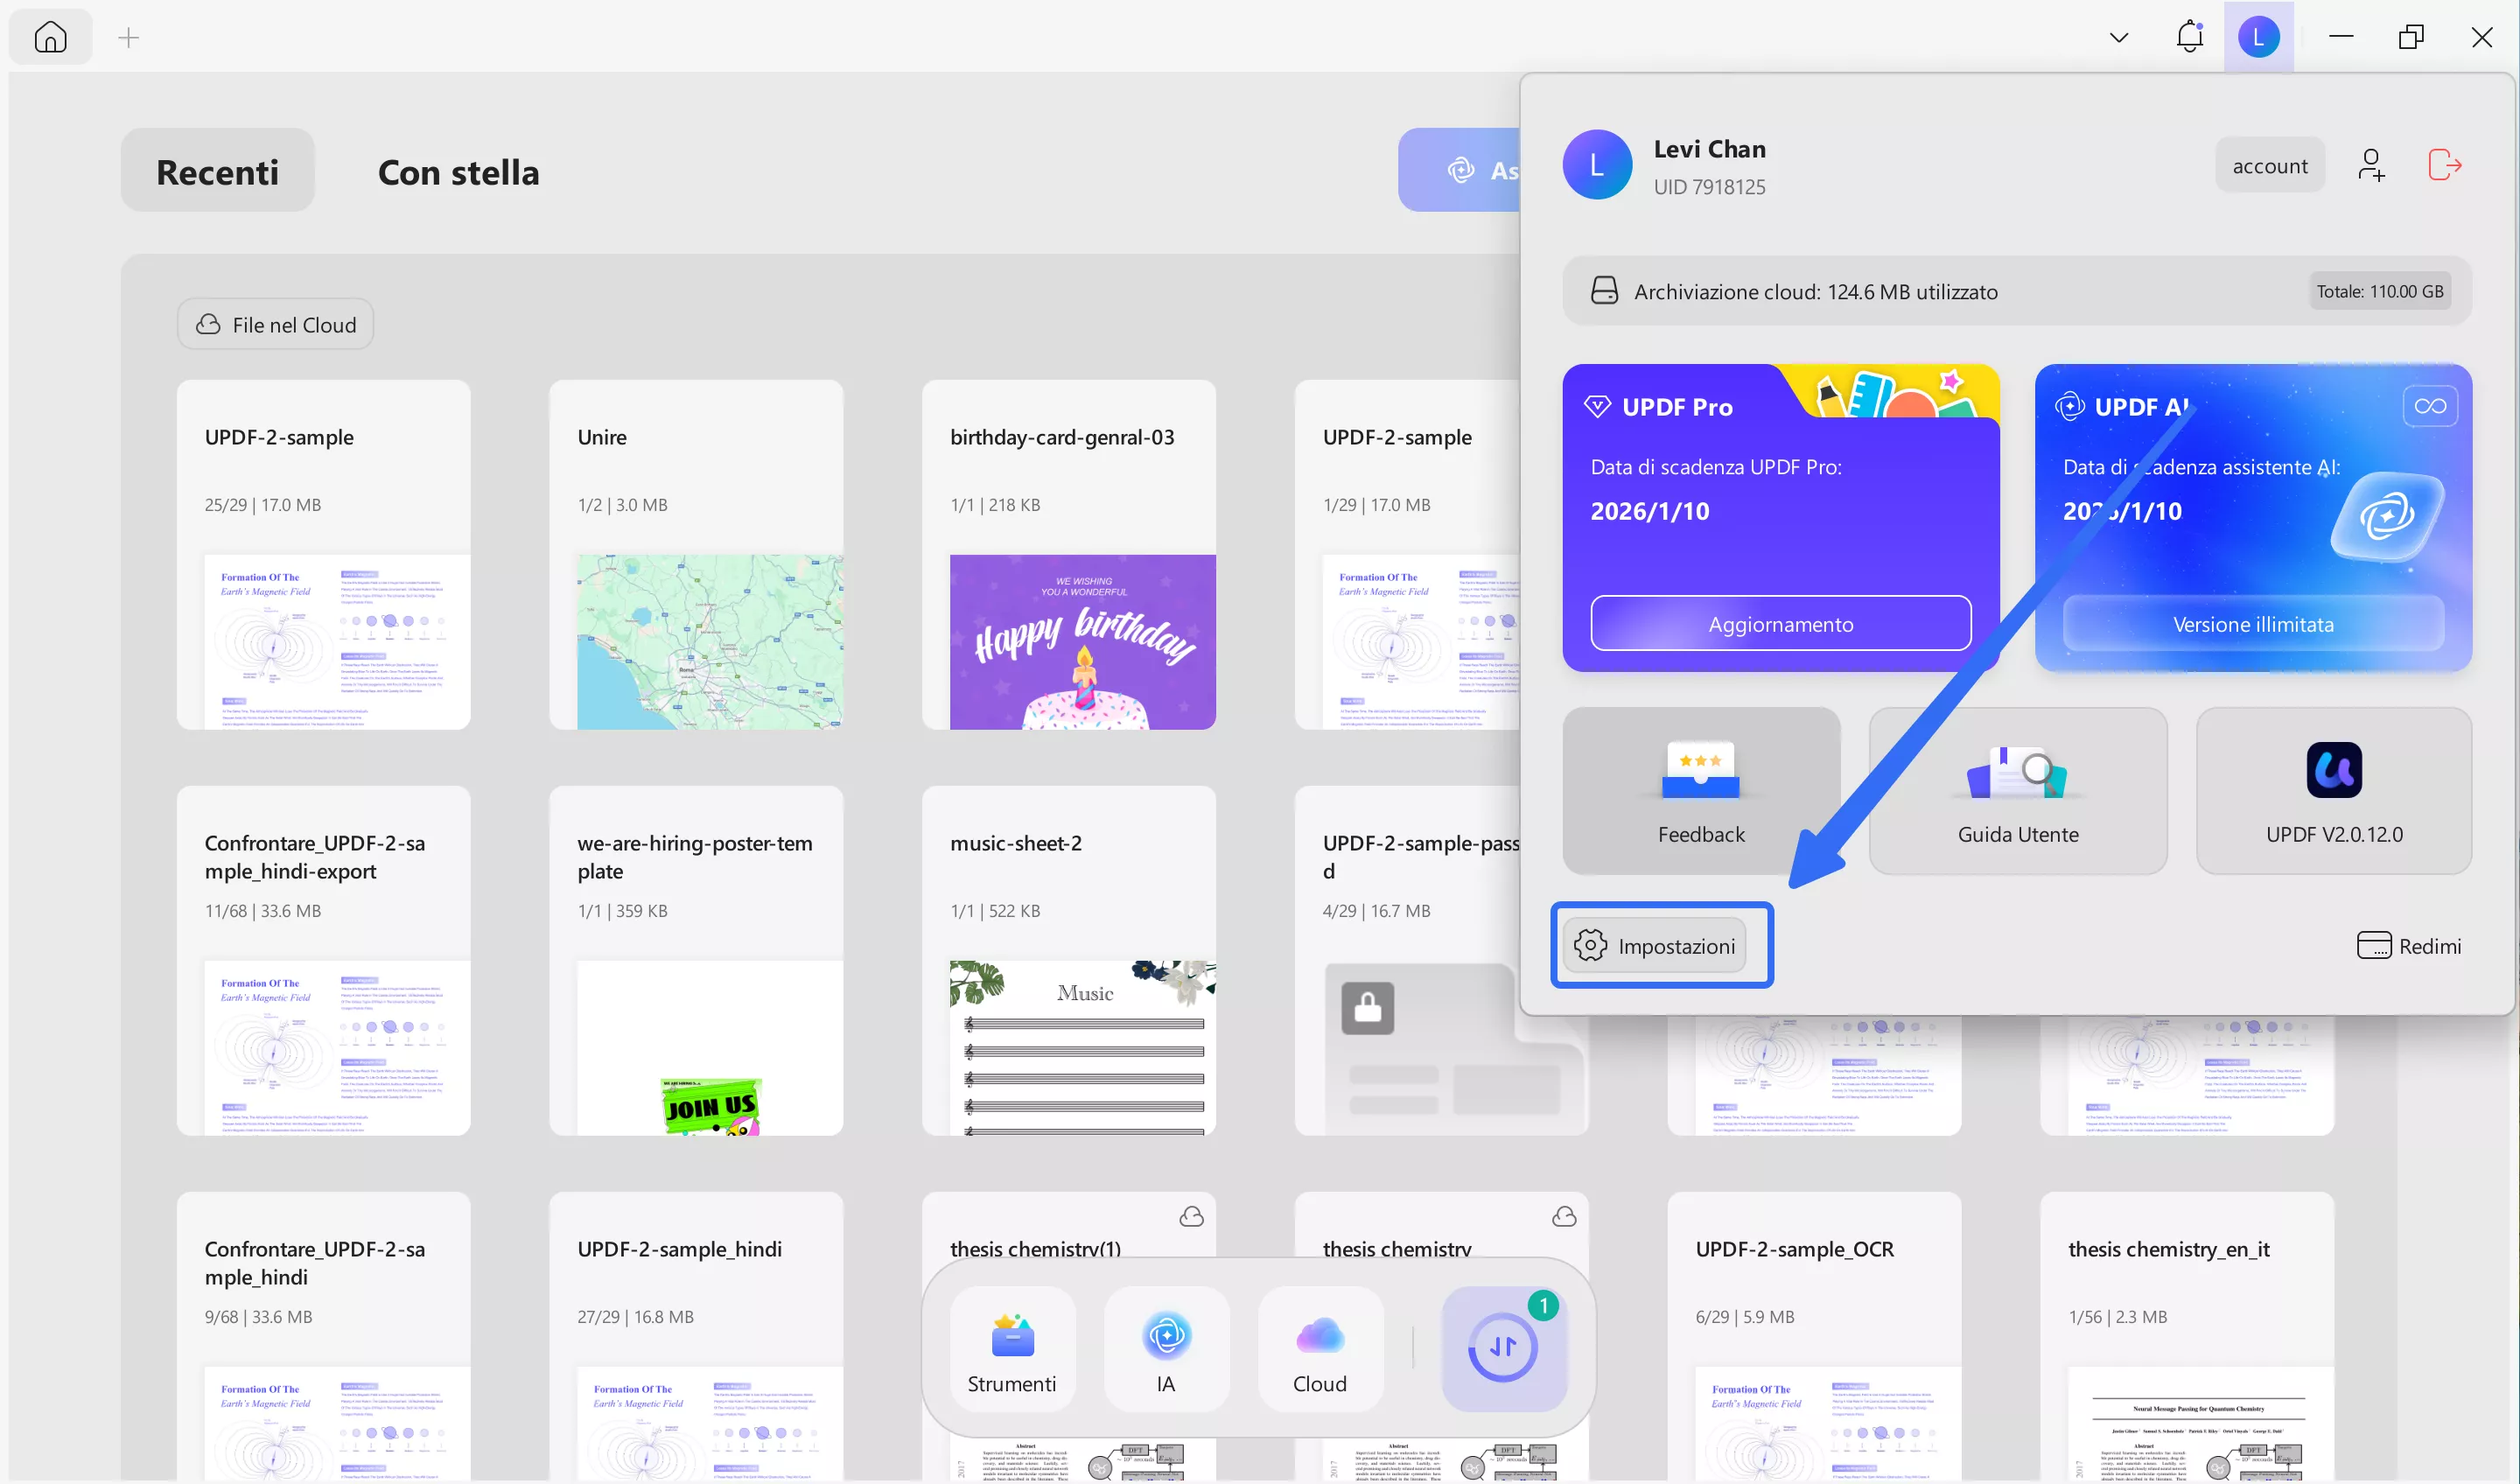
Task: Click the add-account person icon
Action: pos(2370,165)
